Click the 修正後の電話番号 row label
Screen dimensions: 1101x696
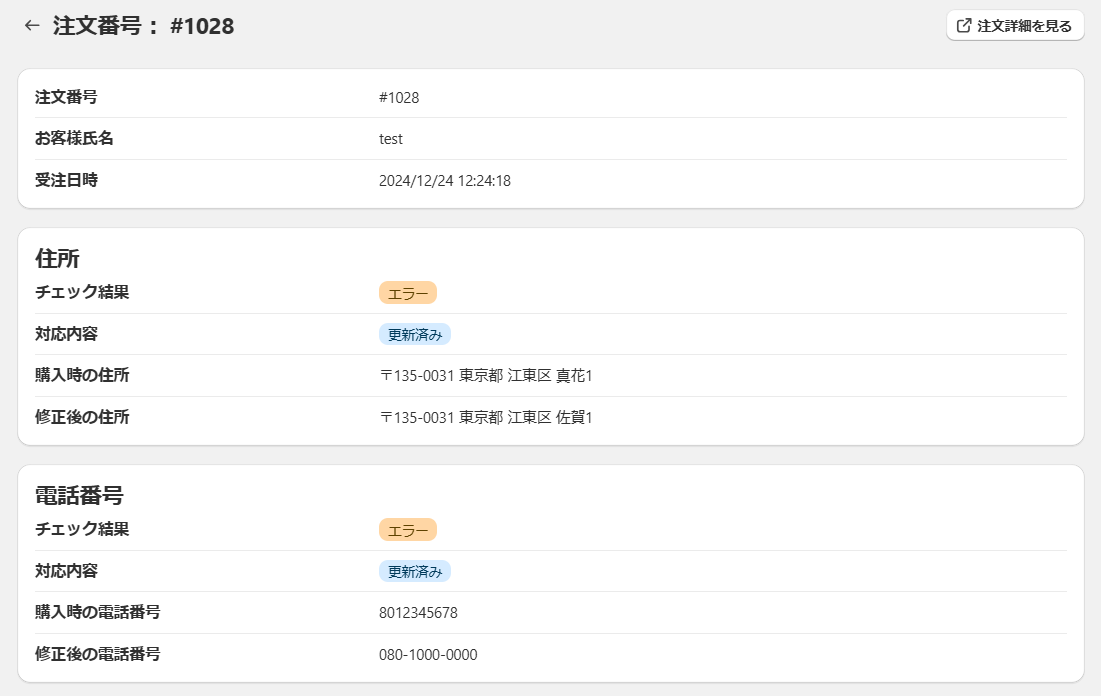tap(98, 655)
